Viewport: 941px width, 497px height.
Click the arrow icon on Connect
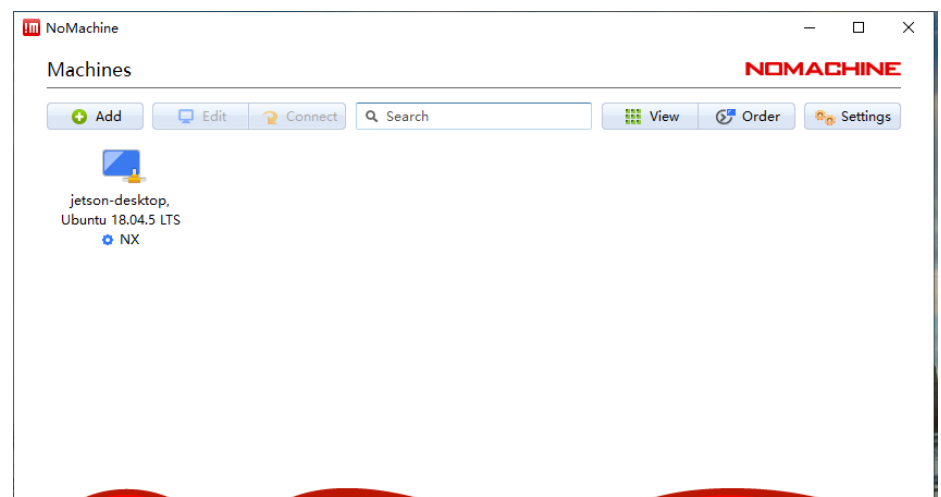pos(270,118)
